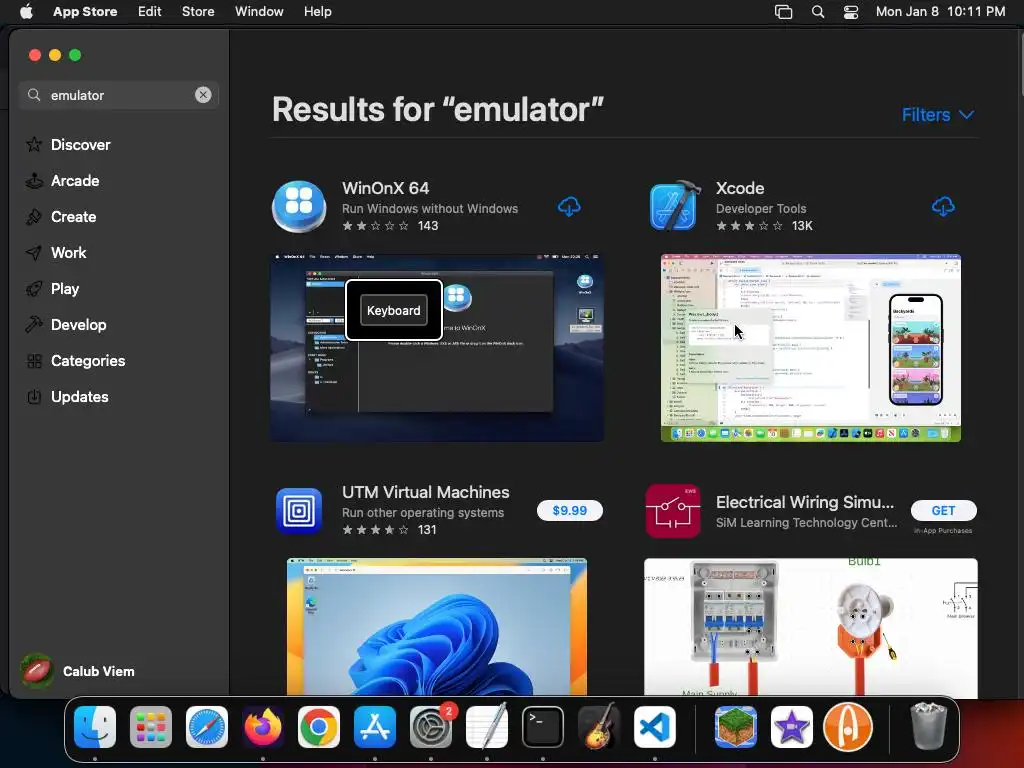The image size is (1024, 768).
Task: Click the WinOnX 64 star rating
Action: [376, 226]
